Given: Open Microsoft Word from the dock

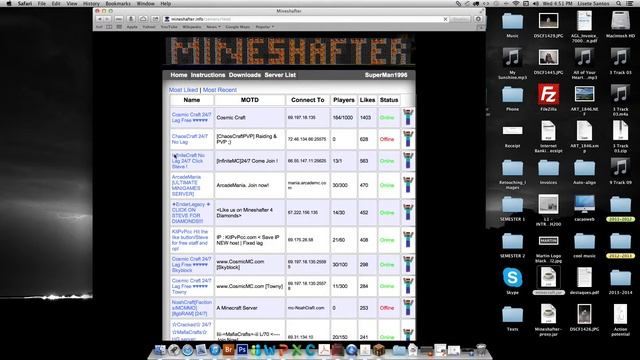Looking at the screenshot, I should (269, 350).
